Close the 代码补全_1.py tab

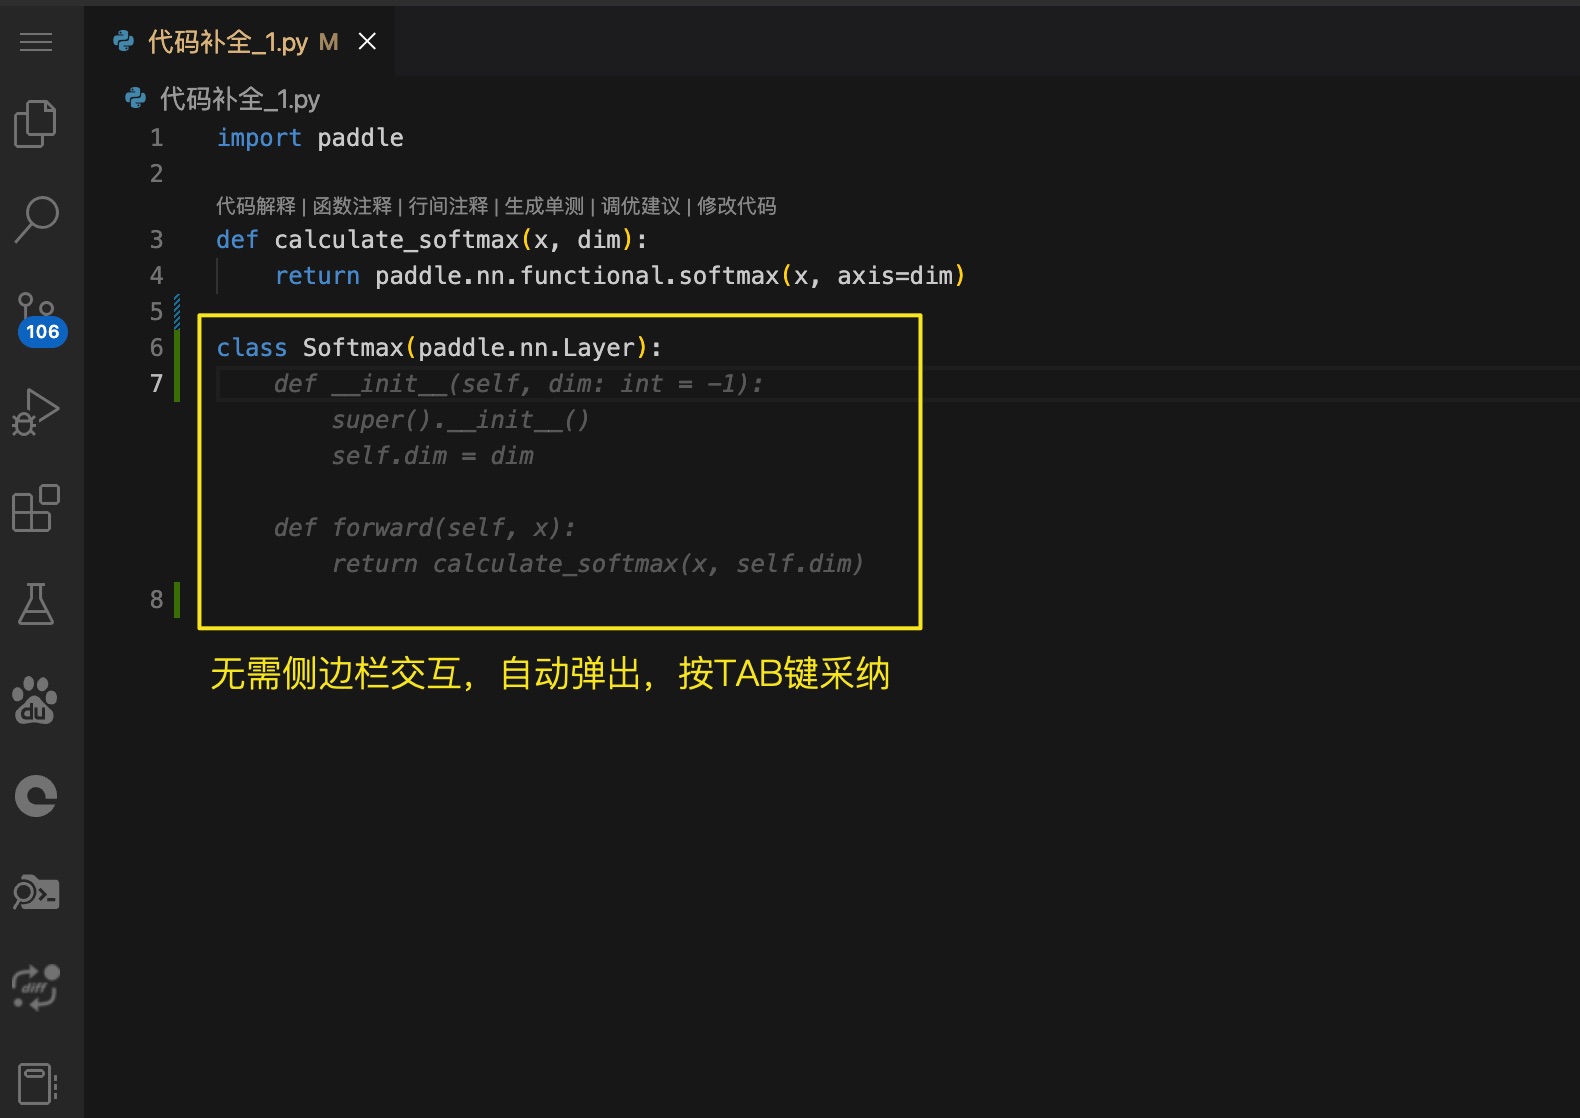click(367, 42)
